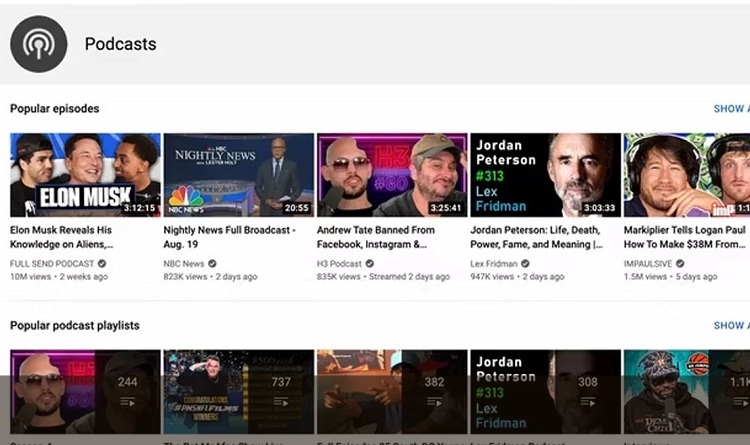
Task: Show all Popular episodes
Action: click(732, 109)
